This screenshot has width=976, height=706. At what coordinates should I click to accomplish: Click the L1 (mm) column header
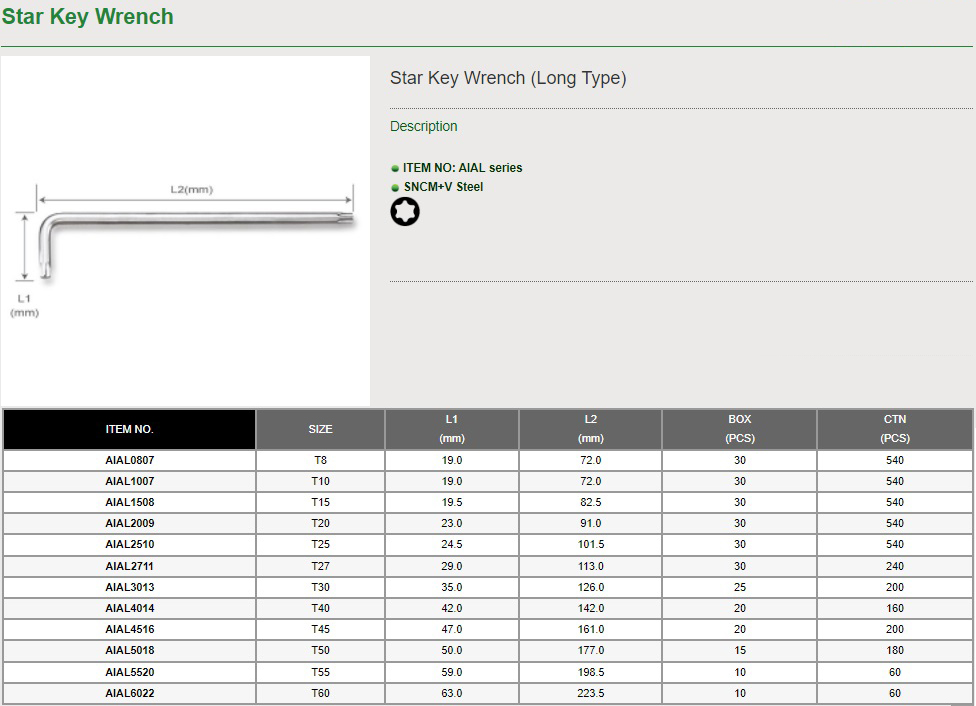(x=452, y=429)
